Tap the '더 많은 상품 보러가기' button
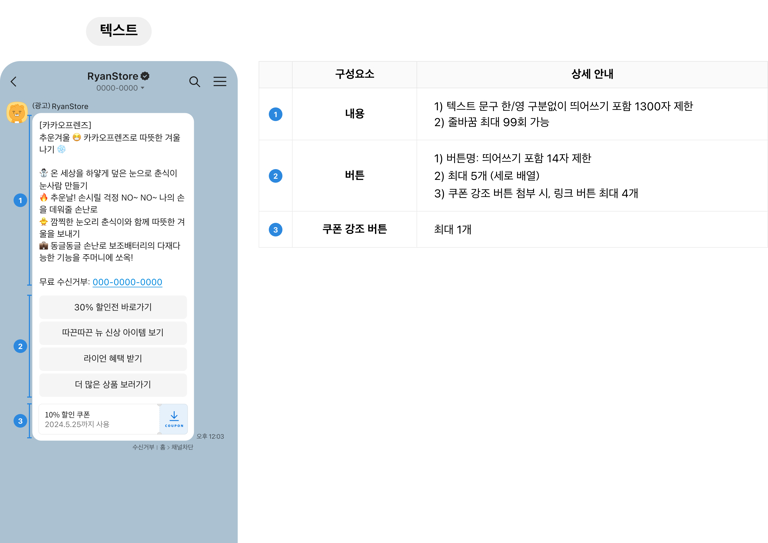Image resolution: width=768 pixels, height=543 pixels. pos(113,385)
